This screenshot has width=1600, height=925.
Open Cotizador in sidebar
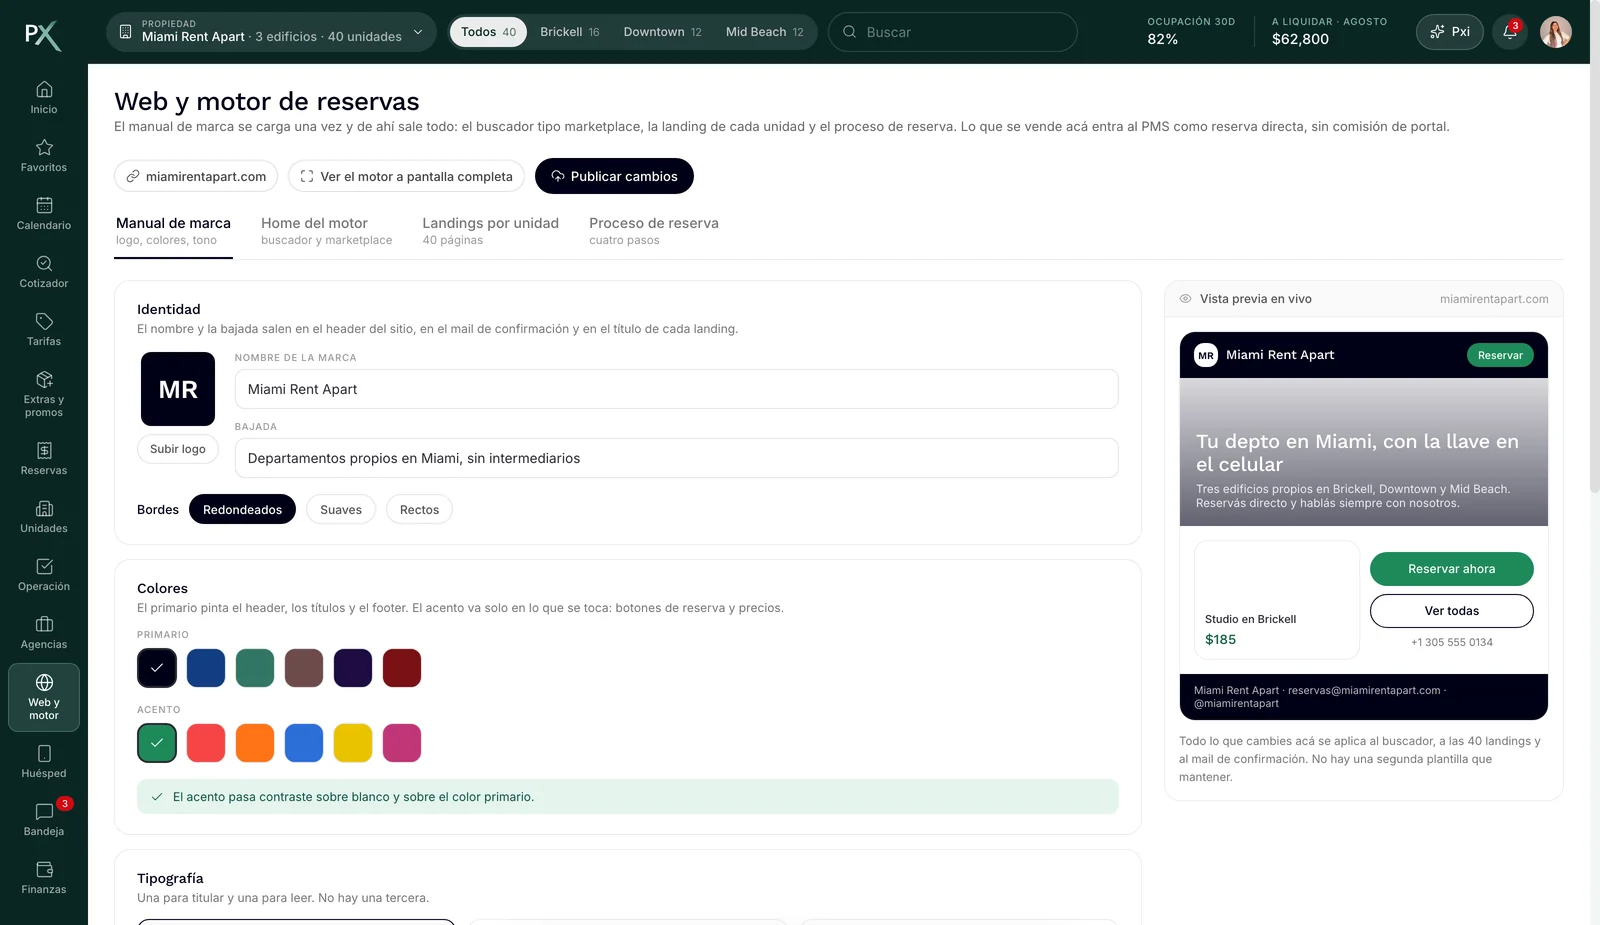[x=44, y=271]
